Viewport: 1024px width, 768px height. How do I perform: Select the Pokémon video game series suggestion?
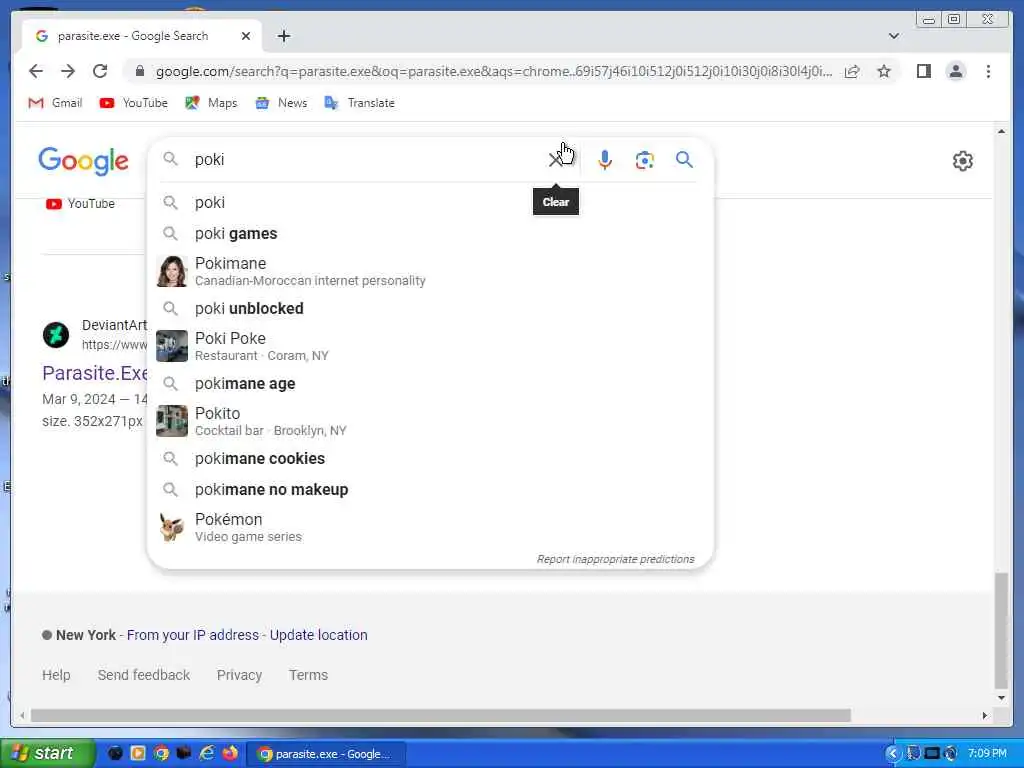tap(431, 527)
